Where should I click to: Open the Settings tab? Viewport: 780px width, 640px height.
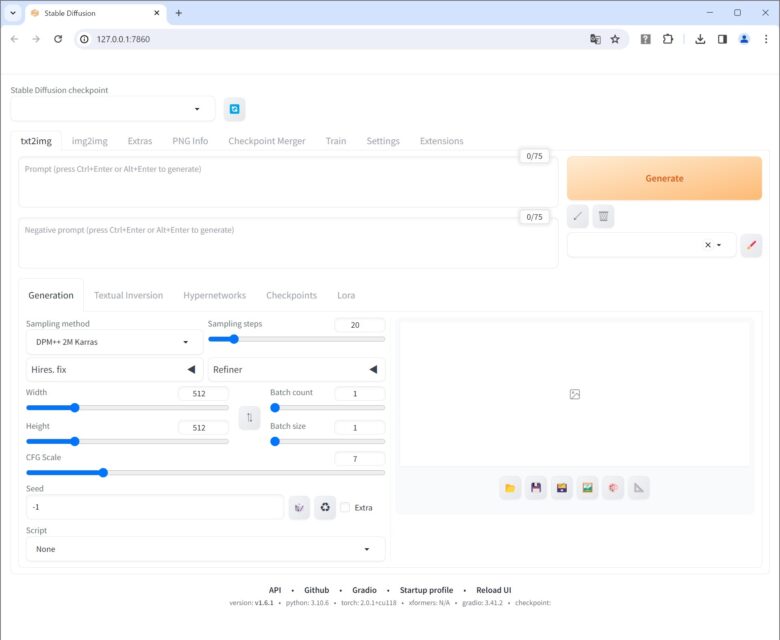(x=383, y=141)
